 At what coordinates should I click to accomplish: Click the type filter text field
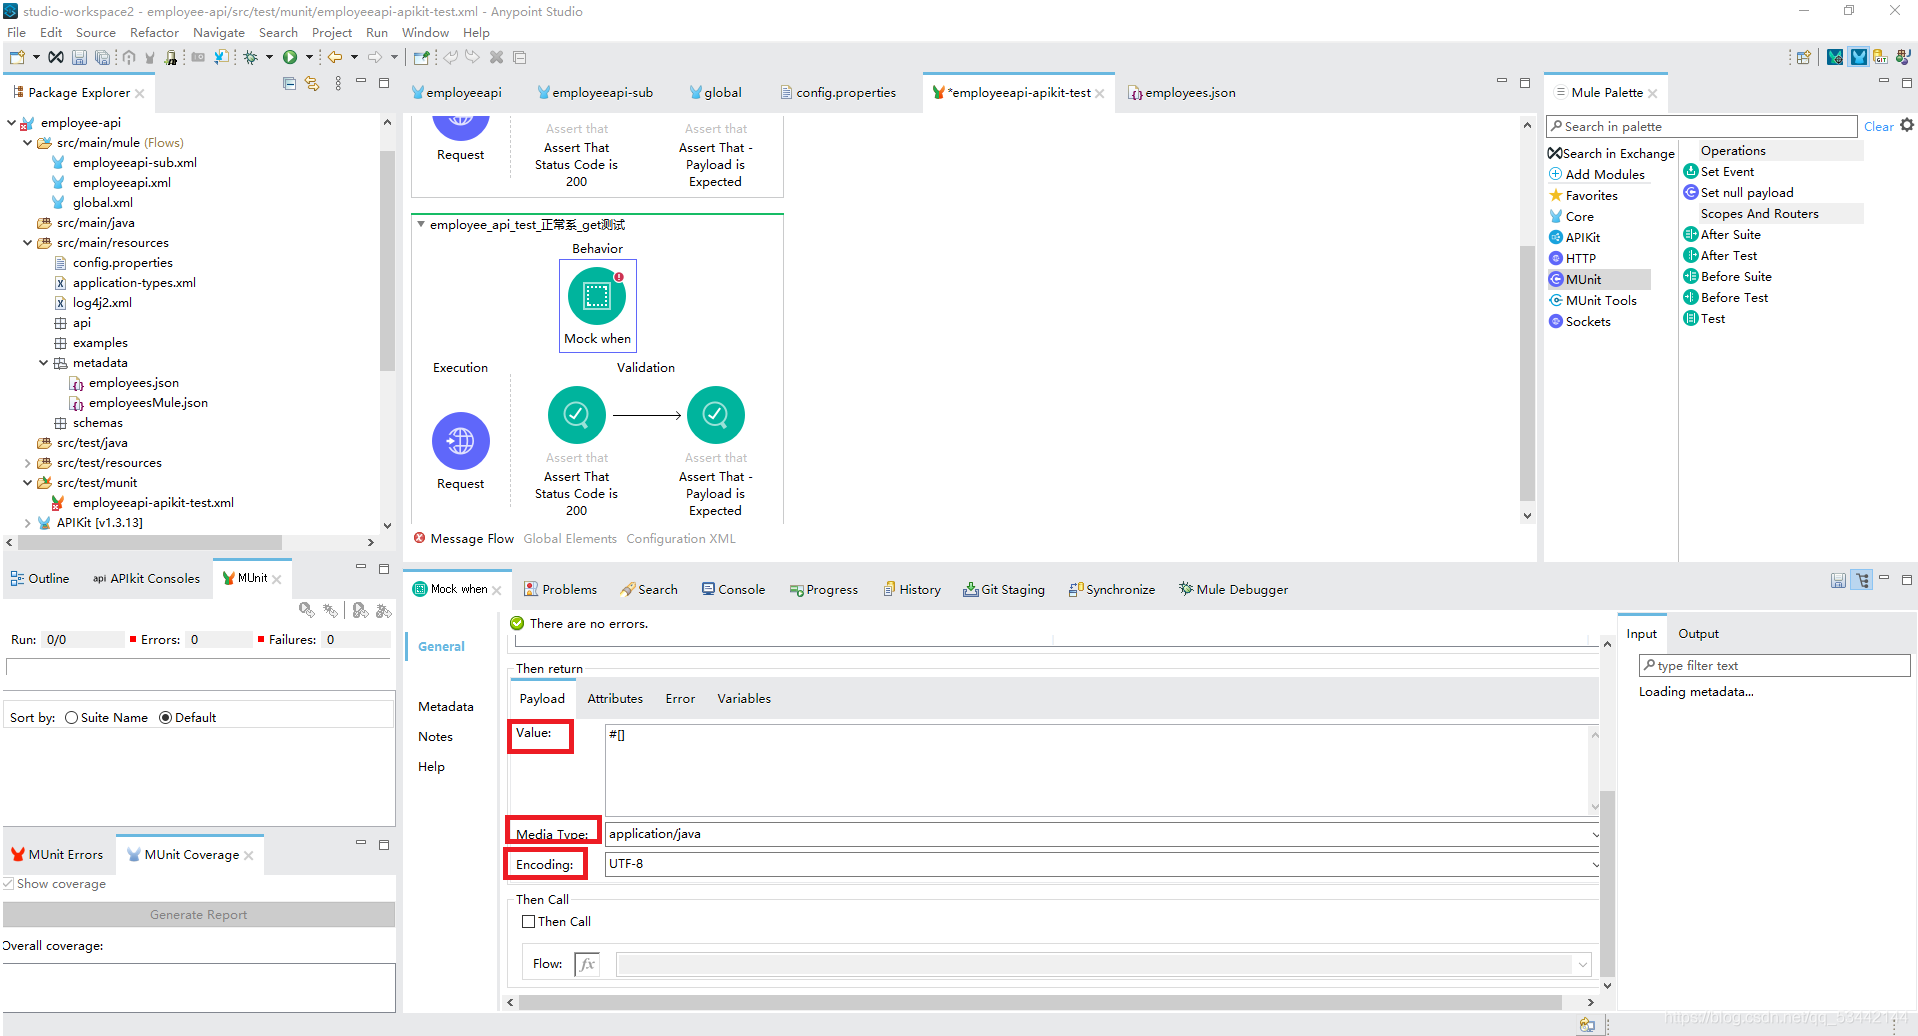click(x=1775, y=666)
